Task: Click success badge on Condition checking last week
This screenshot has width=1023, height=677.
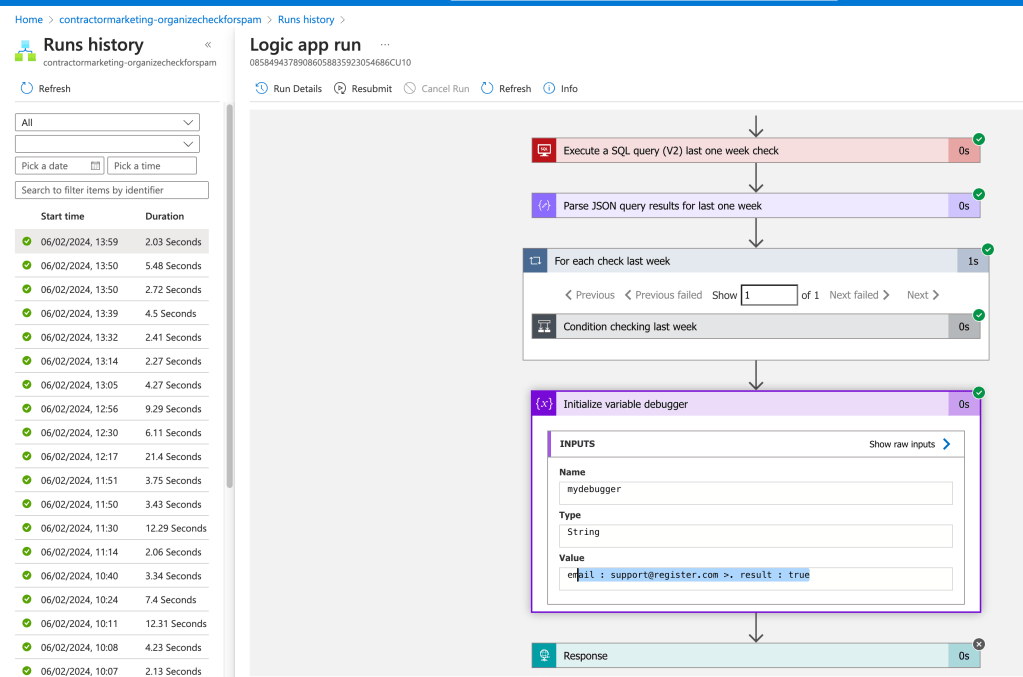Action: click(979, 315)
